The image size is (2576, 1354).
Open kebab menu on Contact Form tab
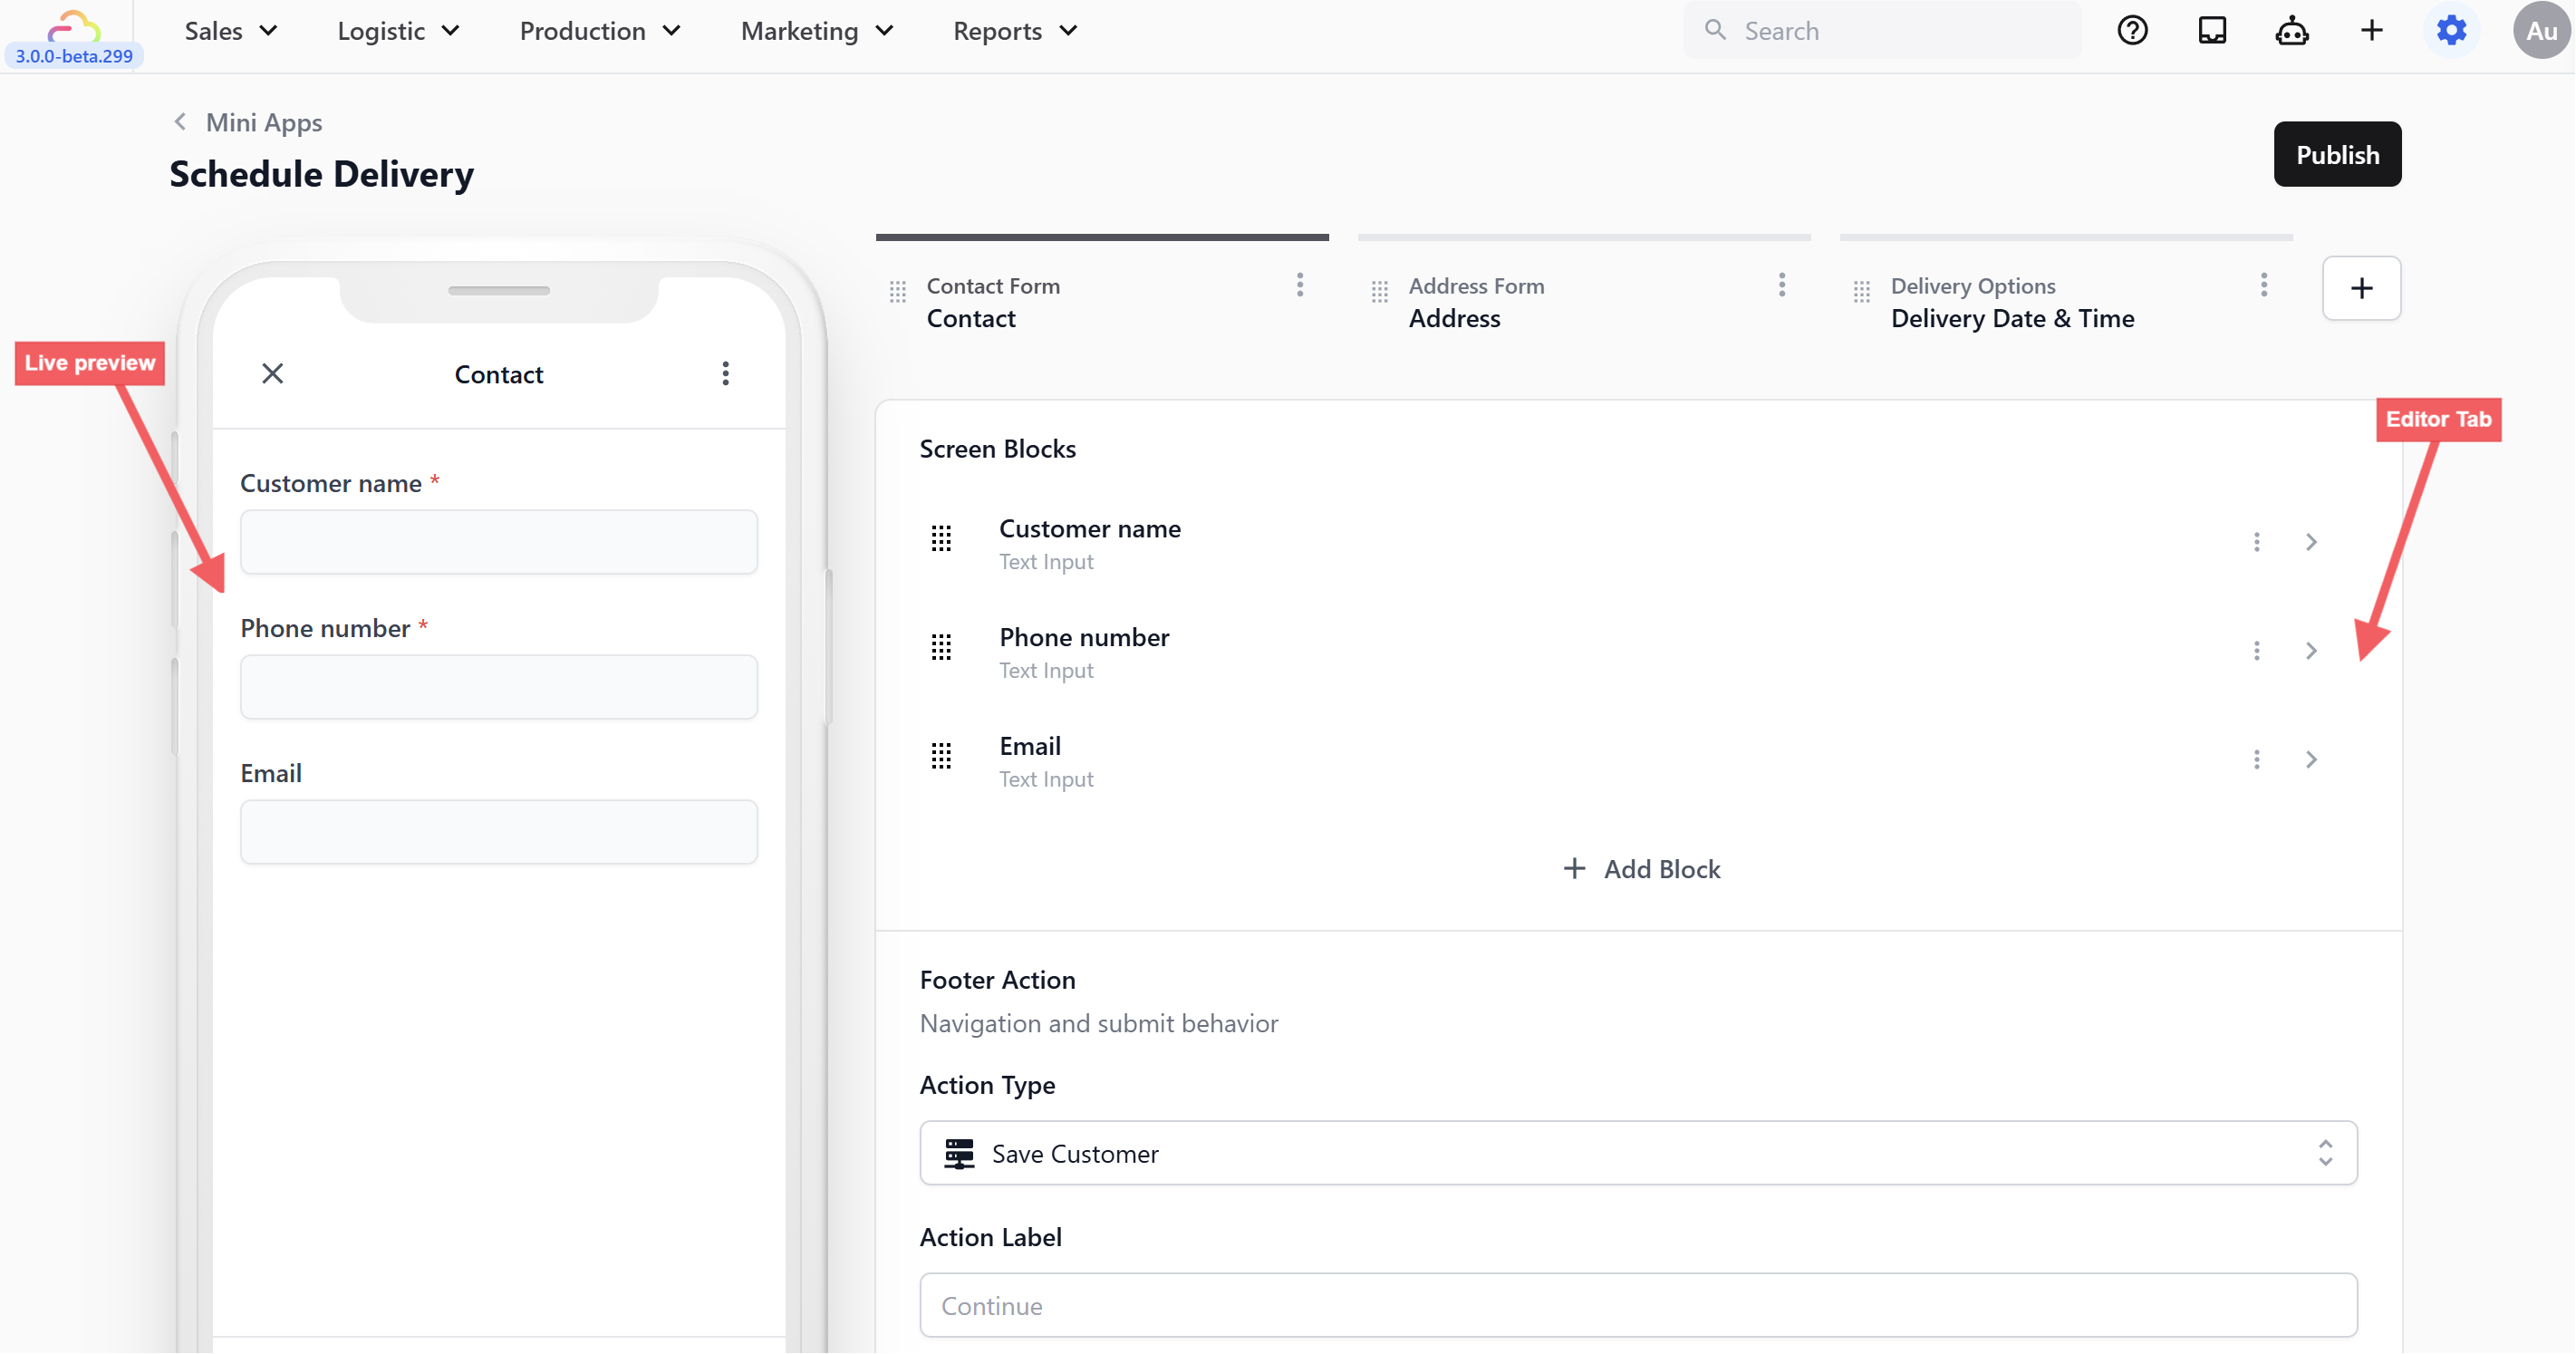(x=1299, y=286)
